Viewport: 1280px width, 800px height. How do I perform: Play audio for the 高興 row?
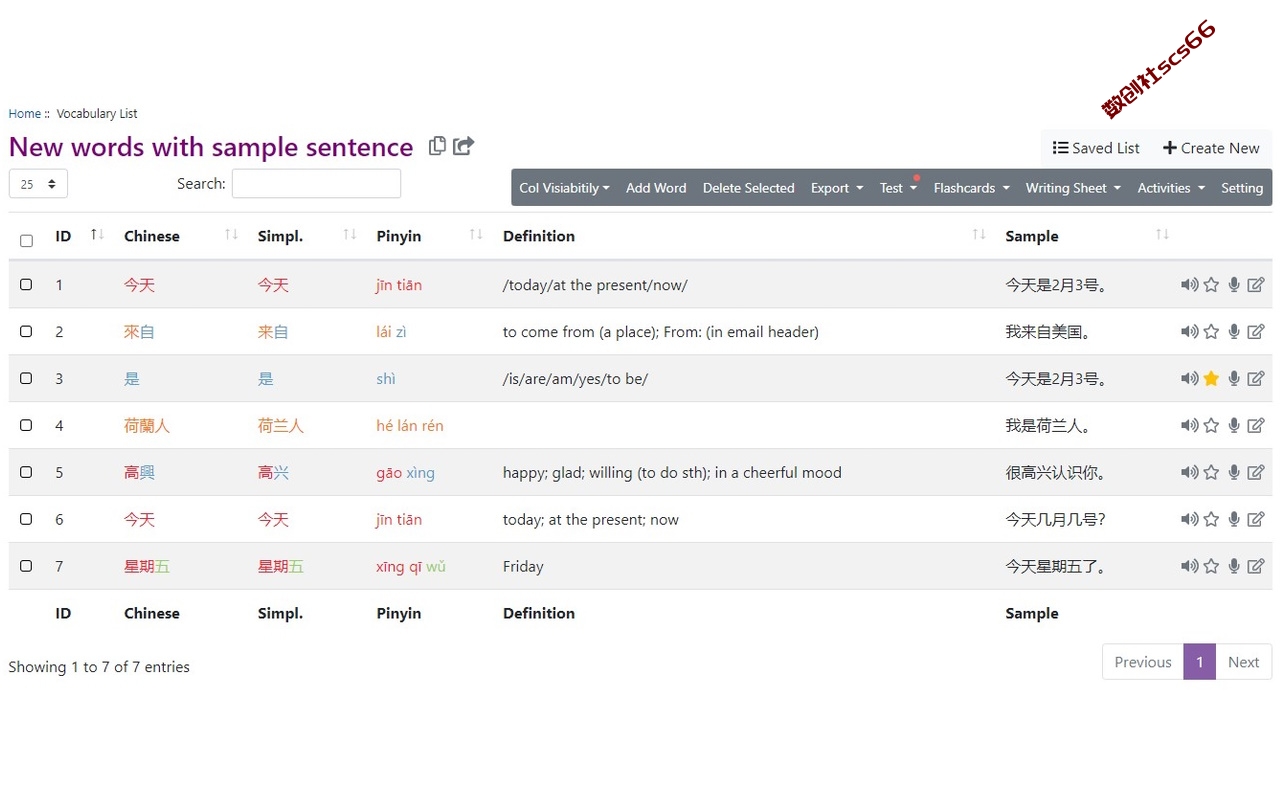1189,473
